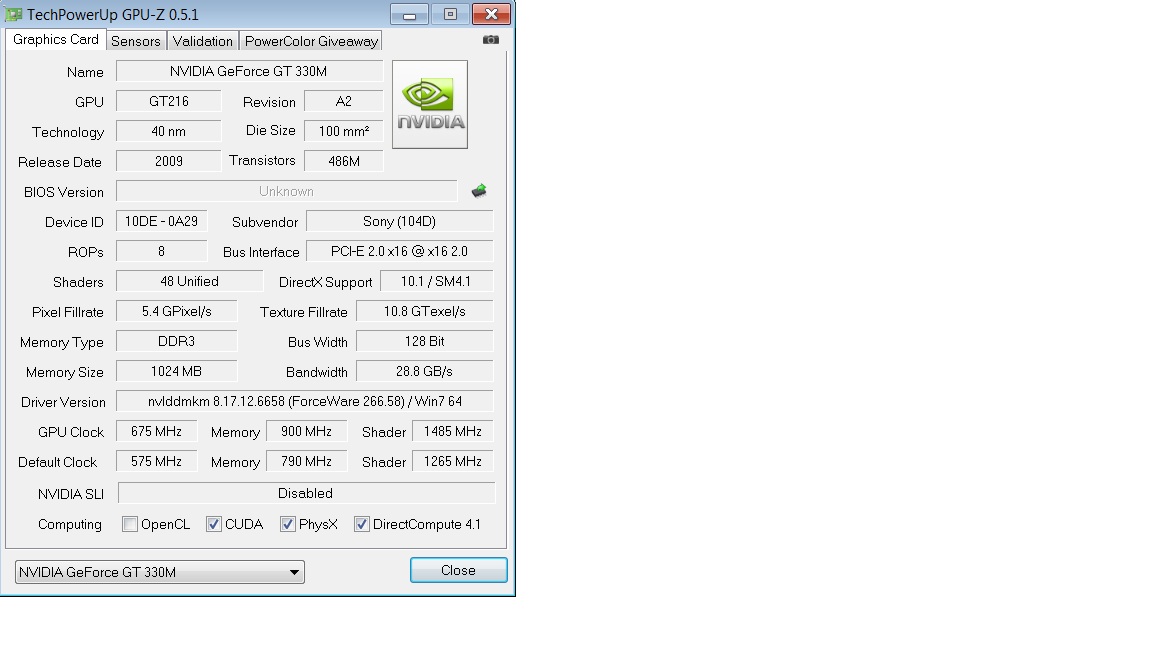Click the Release Date field 2009
The width and height of the screenshot is (1152, 648).
click(169, 161)
